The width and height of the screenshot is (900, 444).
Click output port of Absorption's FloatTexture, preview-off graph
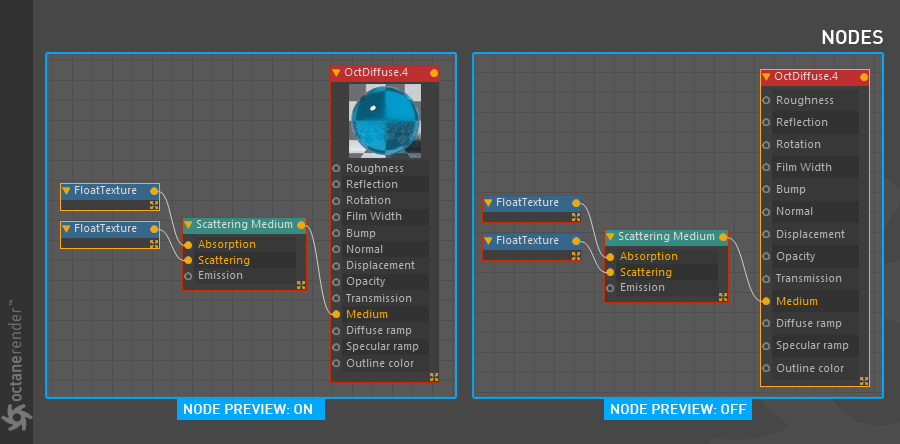click(576, 202)
